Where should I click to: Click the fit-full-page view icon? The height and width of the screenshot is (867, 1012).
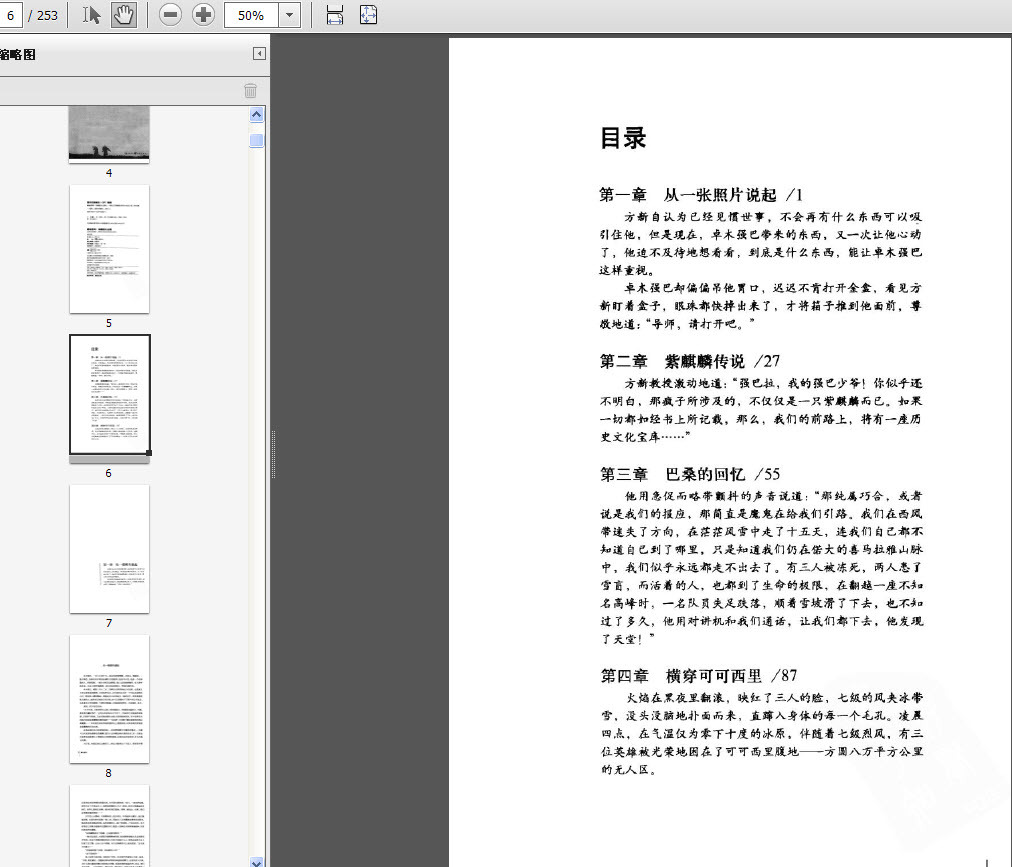point(369,15)
